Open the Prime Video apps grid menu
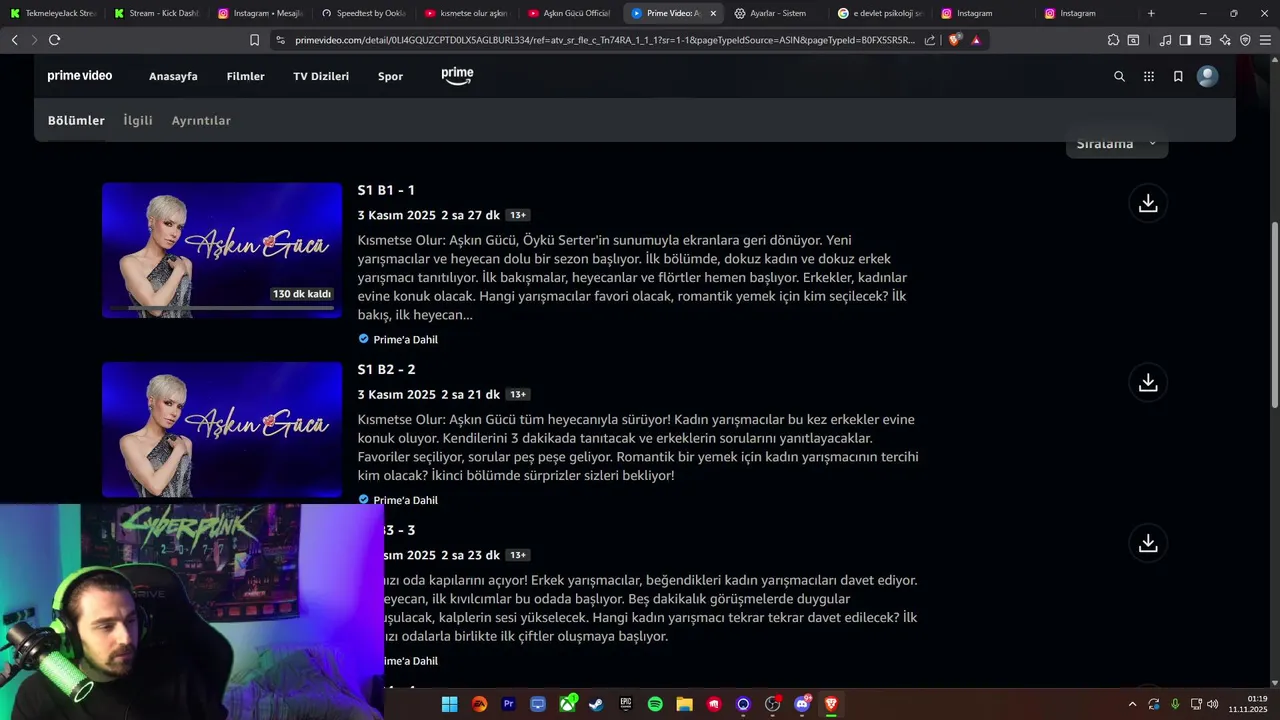 click(1149, 76)
